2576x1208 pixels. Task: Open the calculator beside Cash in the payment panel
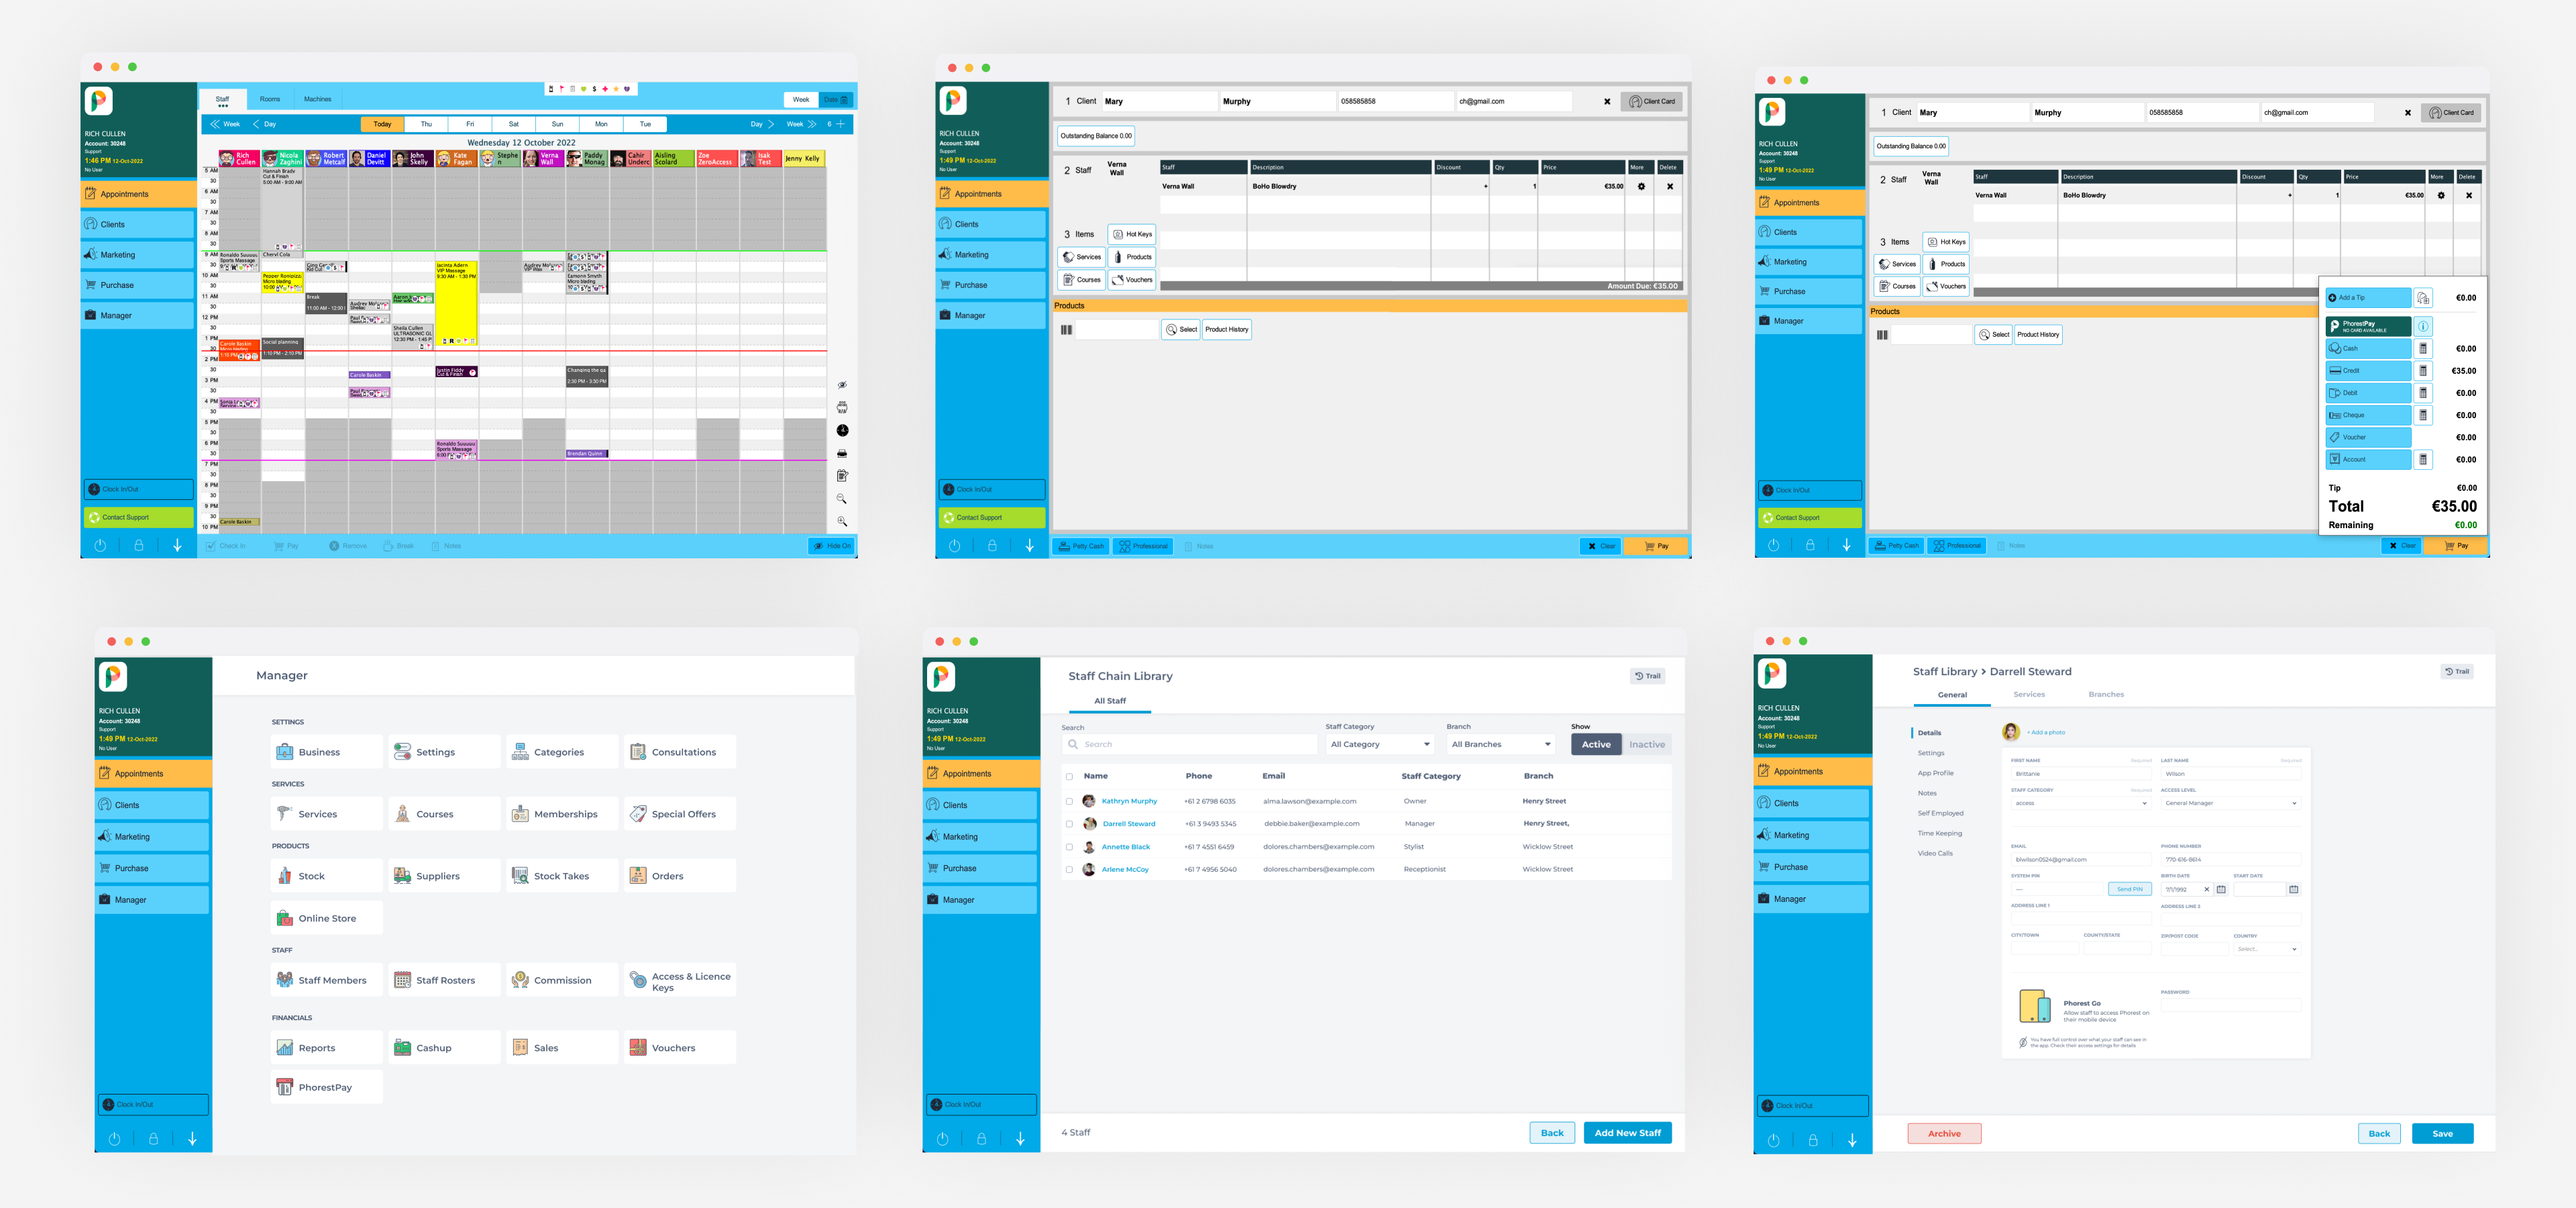click(2423, 349)
